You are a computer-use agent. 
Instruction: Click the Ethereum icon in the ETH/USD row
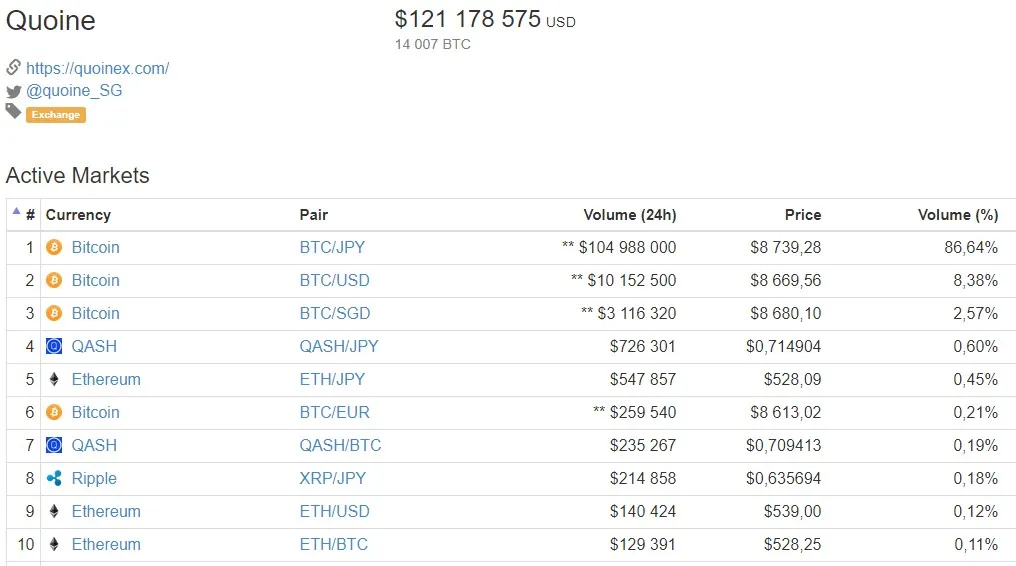54,512
